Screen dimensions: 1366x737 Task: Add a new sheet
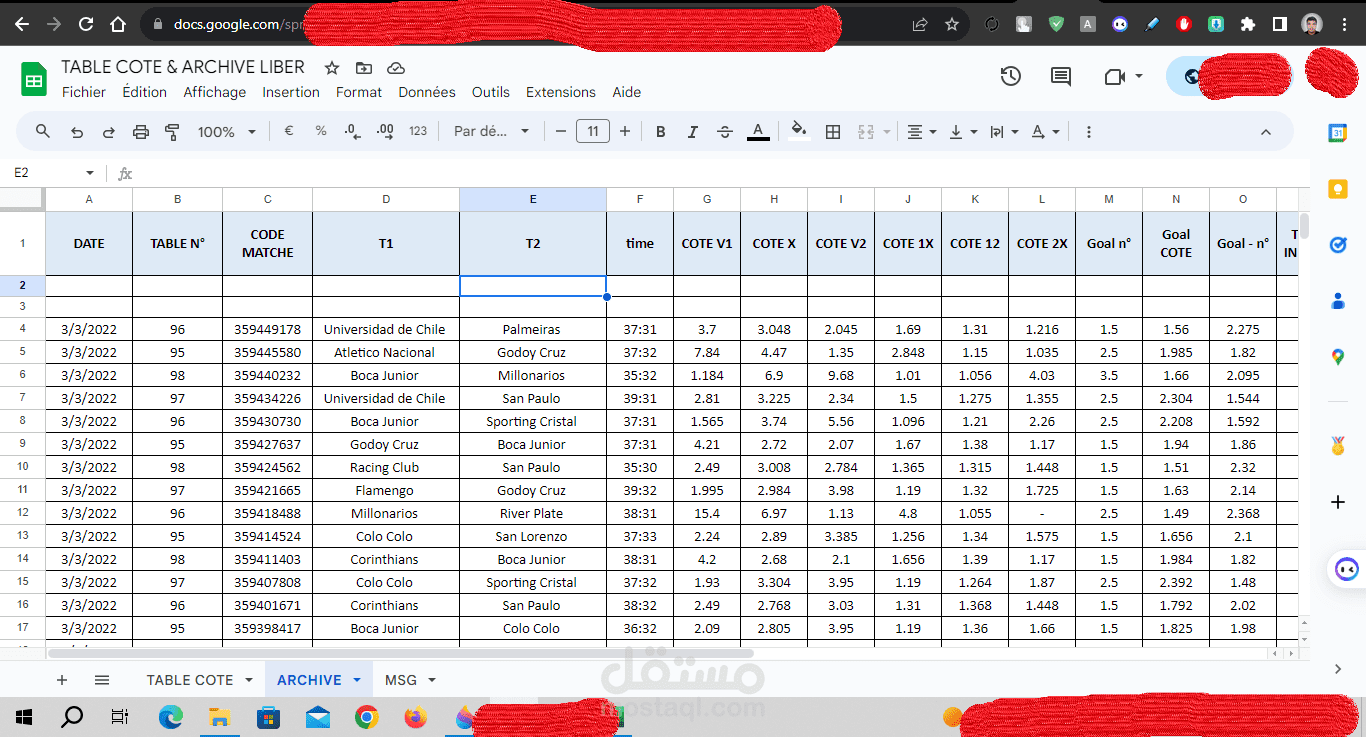62,680
